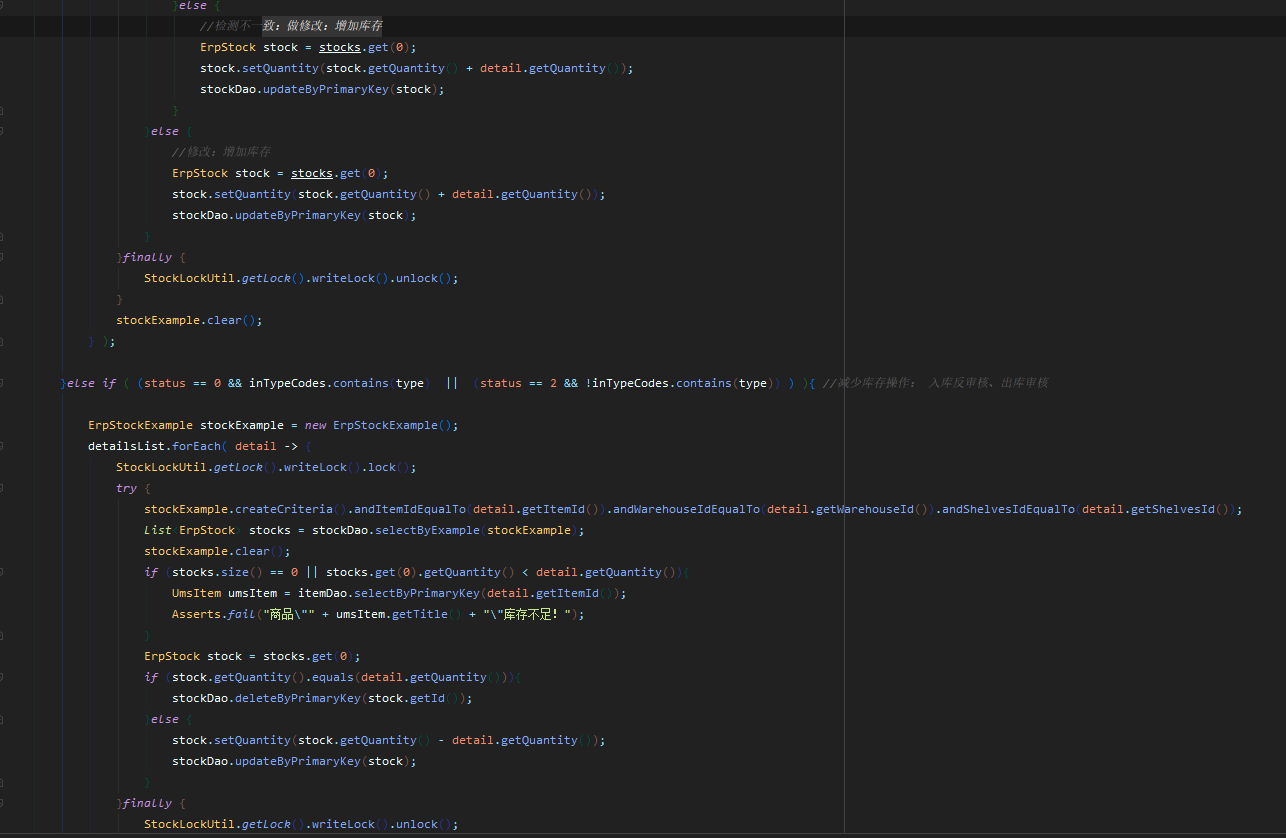The height and width of the screenshot is (838, 1286).
Task: Click 'andWarehouseIdEqualTo' method name
Action: pos(686,509)
